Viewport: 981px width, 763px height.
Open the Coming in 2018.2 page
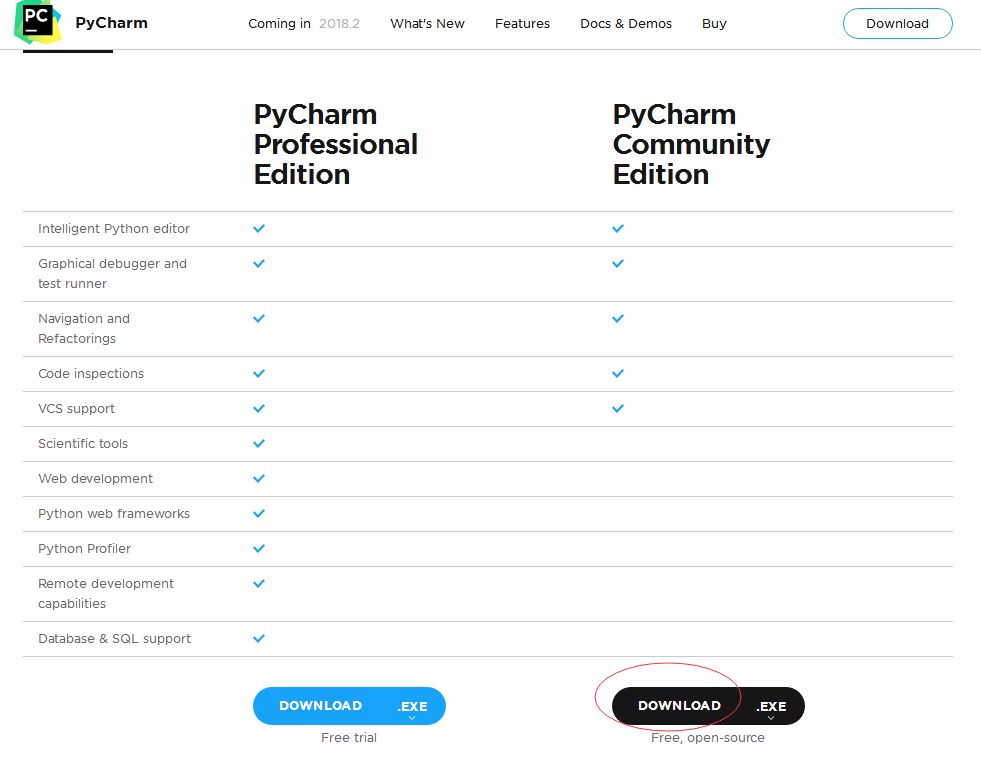point(304,23)
